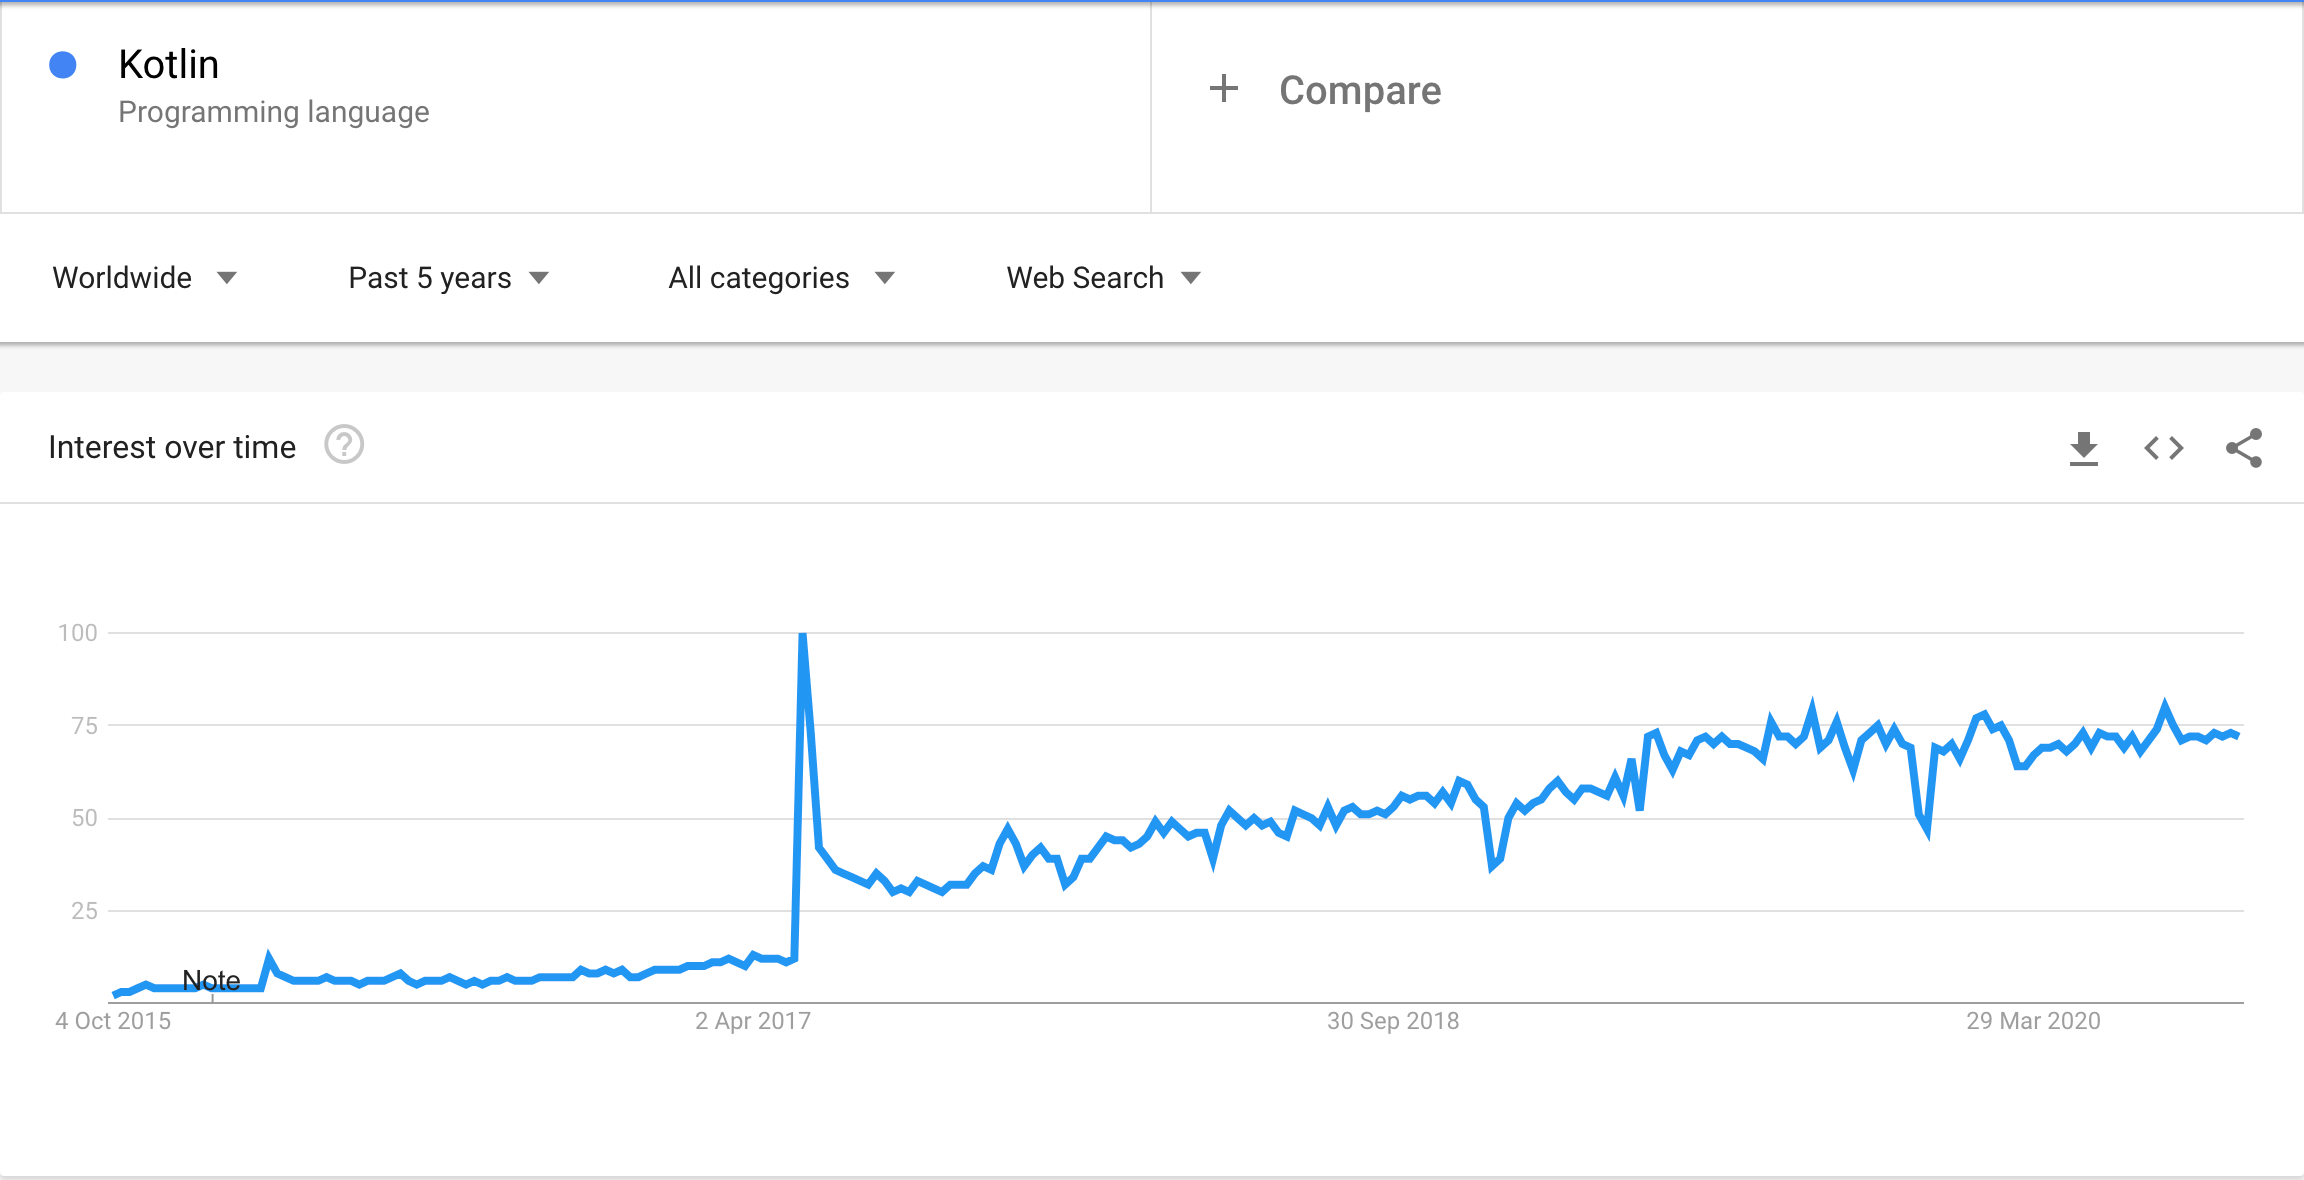The width and height of the screenshot is (2304, 1180).
Task: Select the Programming language subtitle
Action: [274, 112]
